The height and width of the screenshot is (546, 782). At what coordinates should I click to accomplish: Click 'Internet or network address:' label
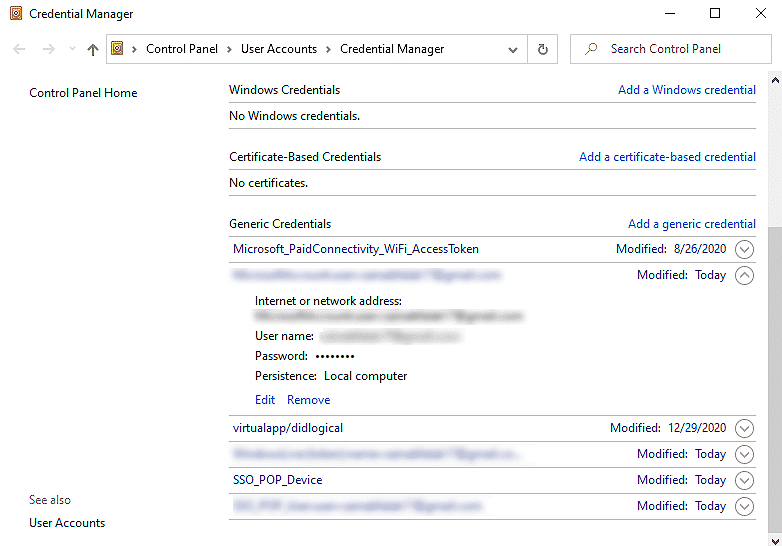click(x=328, y=301)
